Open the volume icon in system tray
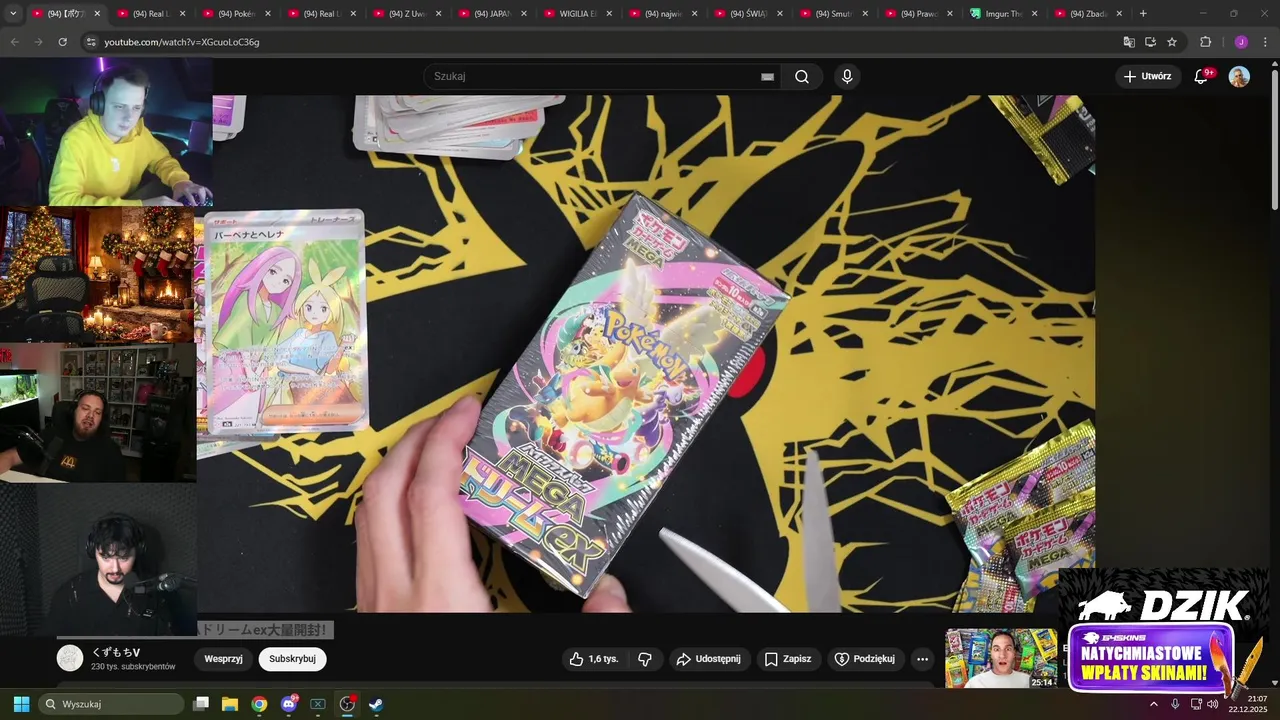This screenshot has height=720, width=1280. (x=1212, y=704)
